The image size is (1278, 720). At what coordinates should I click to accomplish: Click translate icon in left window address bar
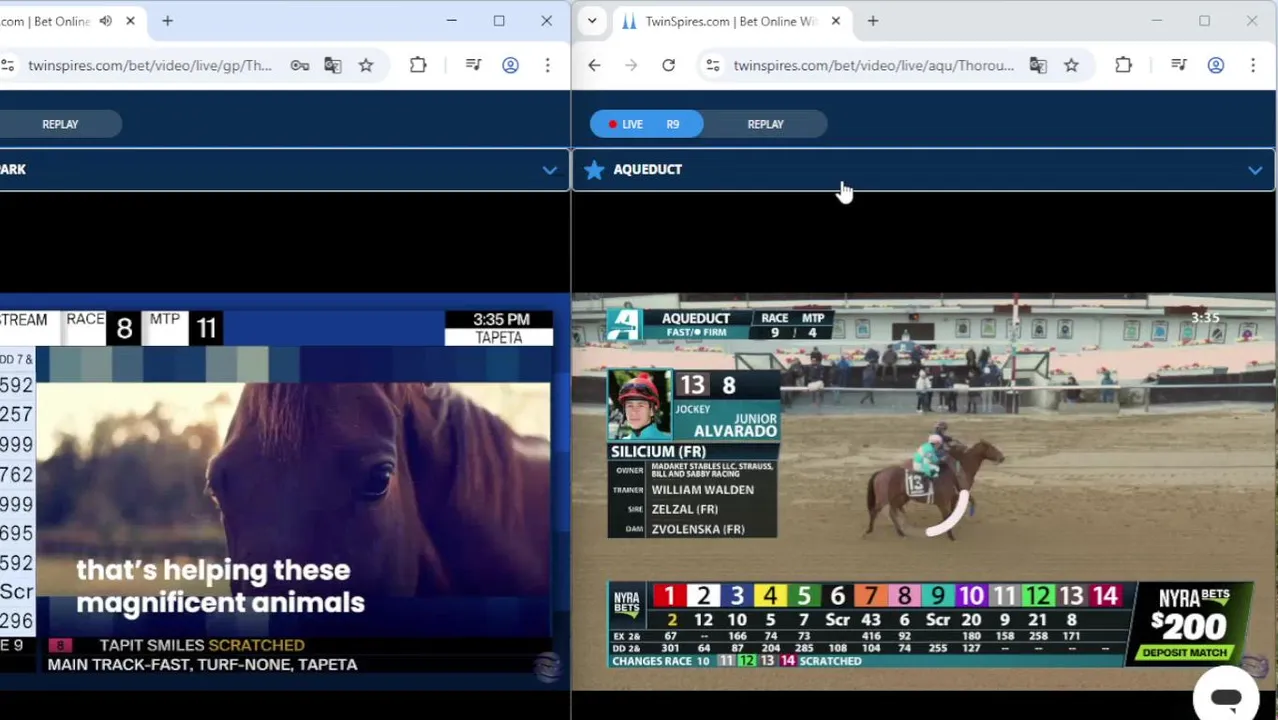(333, 65)
